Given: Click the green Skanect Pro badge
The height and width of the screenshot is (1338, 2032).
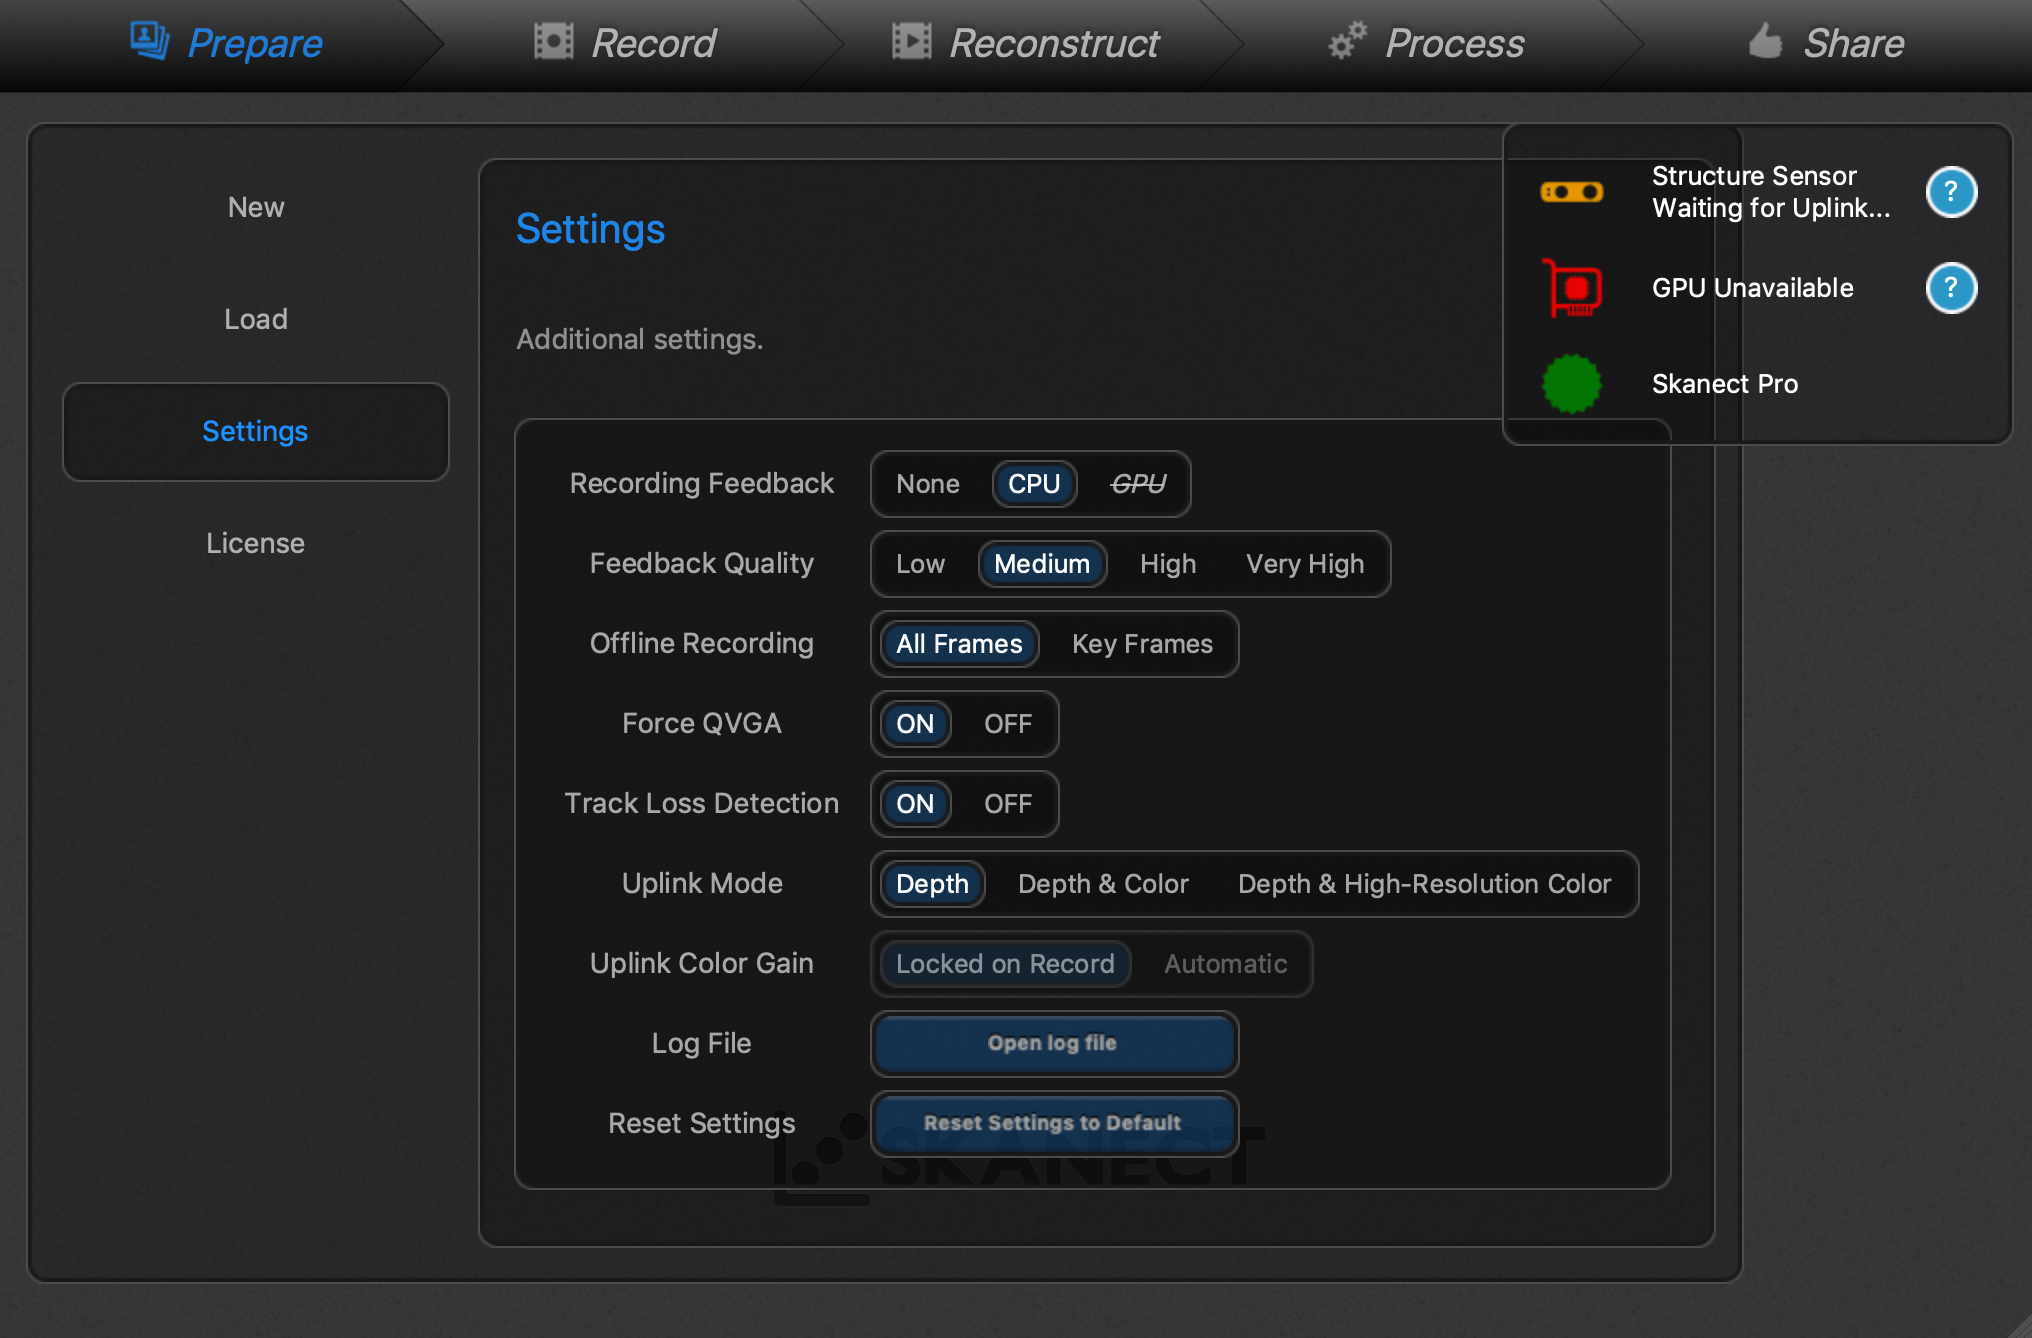Looking at the screenshot, I should pos(1572,384).
